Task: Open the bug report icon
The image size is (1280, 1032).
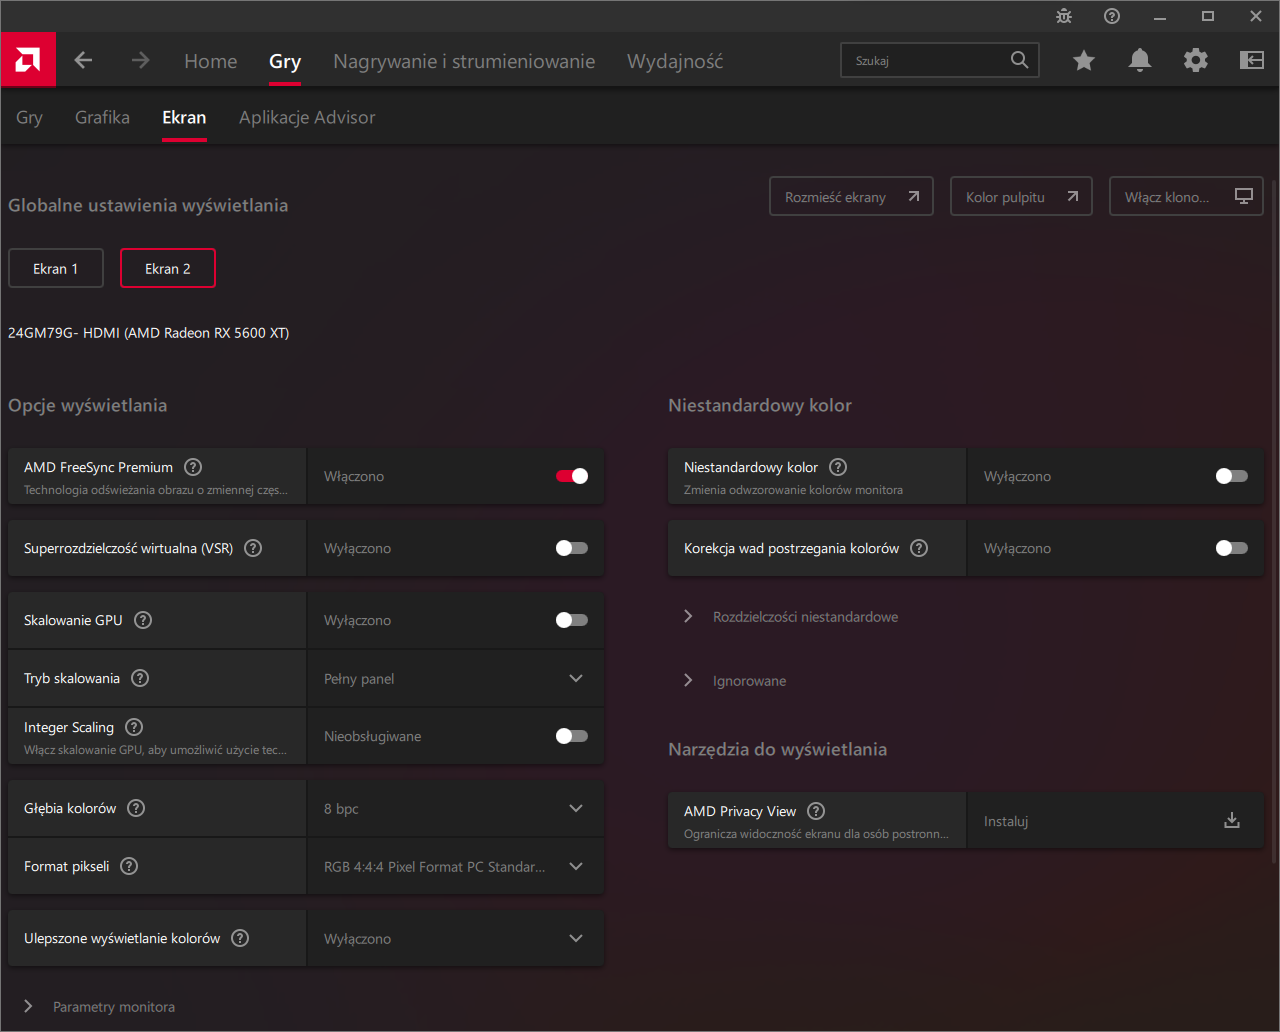Action: coord(1064,16)
